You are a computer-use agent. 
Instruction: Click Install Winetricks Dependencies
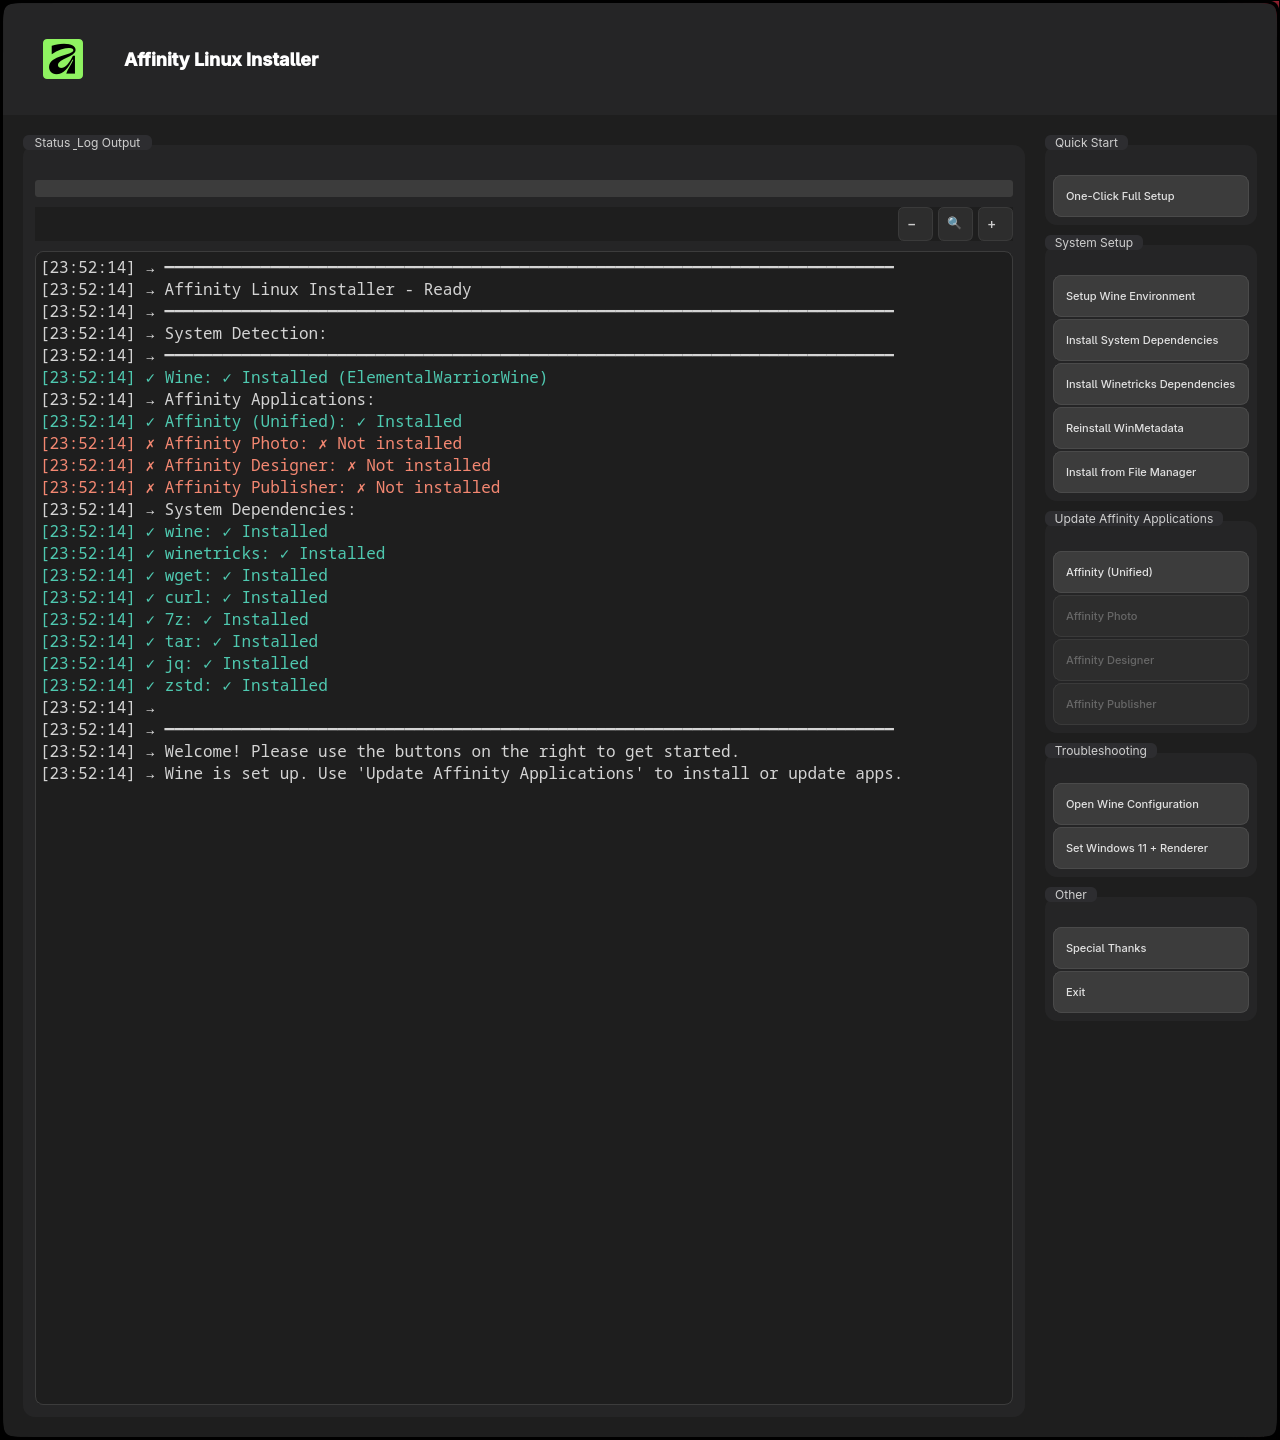click(1151, 384)
